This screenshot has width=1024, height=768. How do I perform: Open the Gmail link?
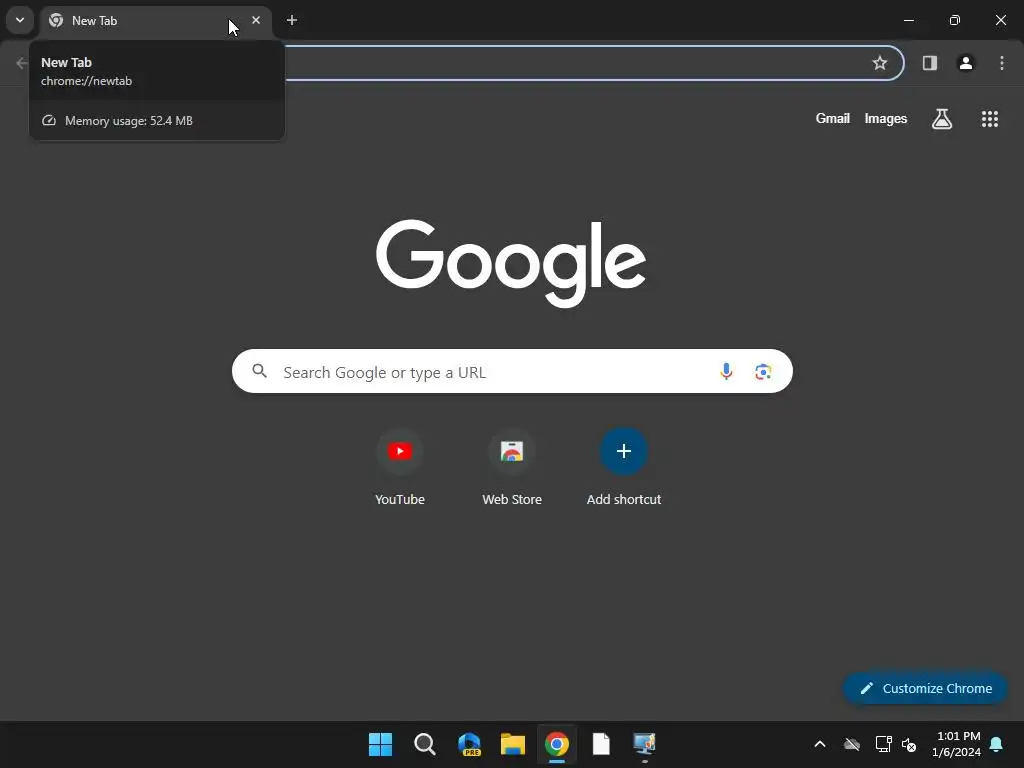pos(833,118)
